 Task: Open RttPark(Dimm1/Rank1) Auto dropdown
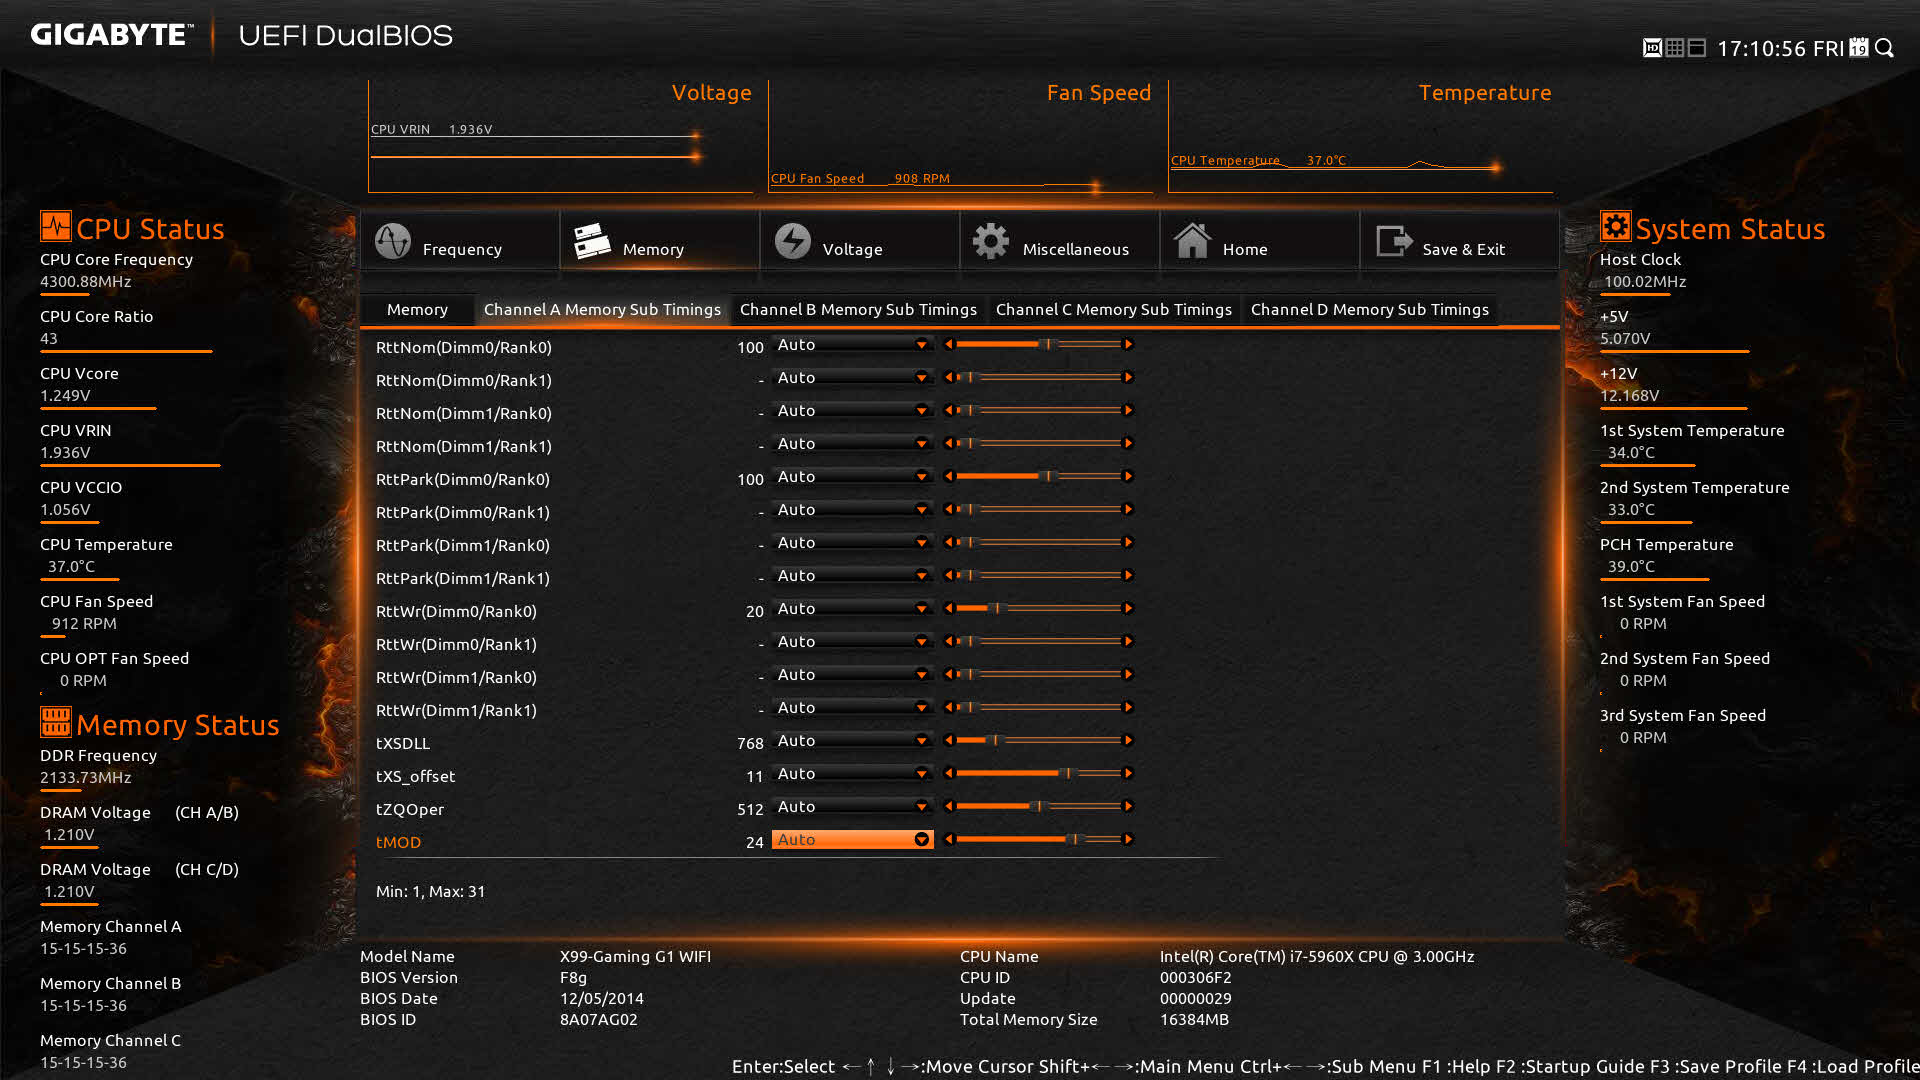[852, 576]
